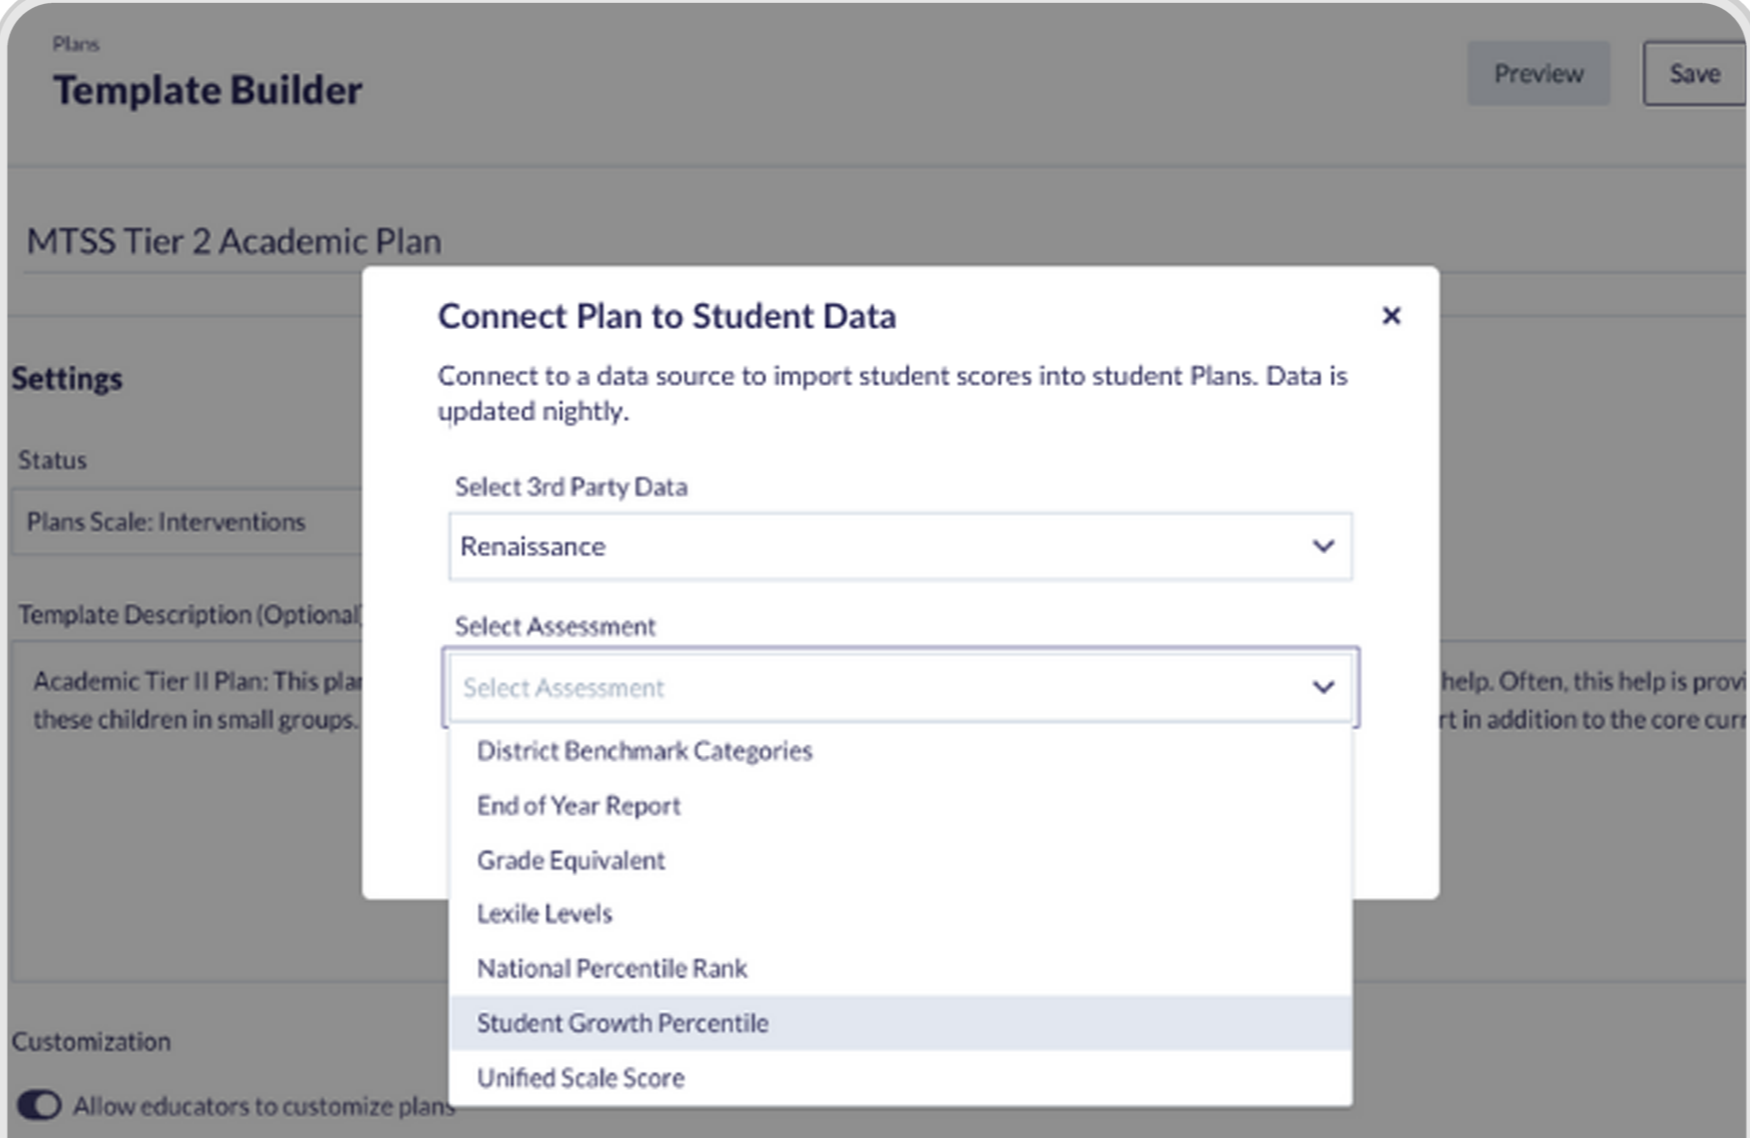This screenshot has height=1138, width=1750.
Task: Click the Select Assessment chevron arrow
Action: click(1323, 687)
